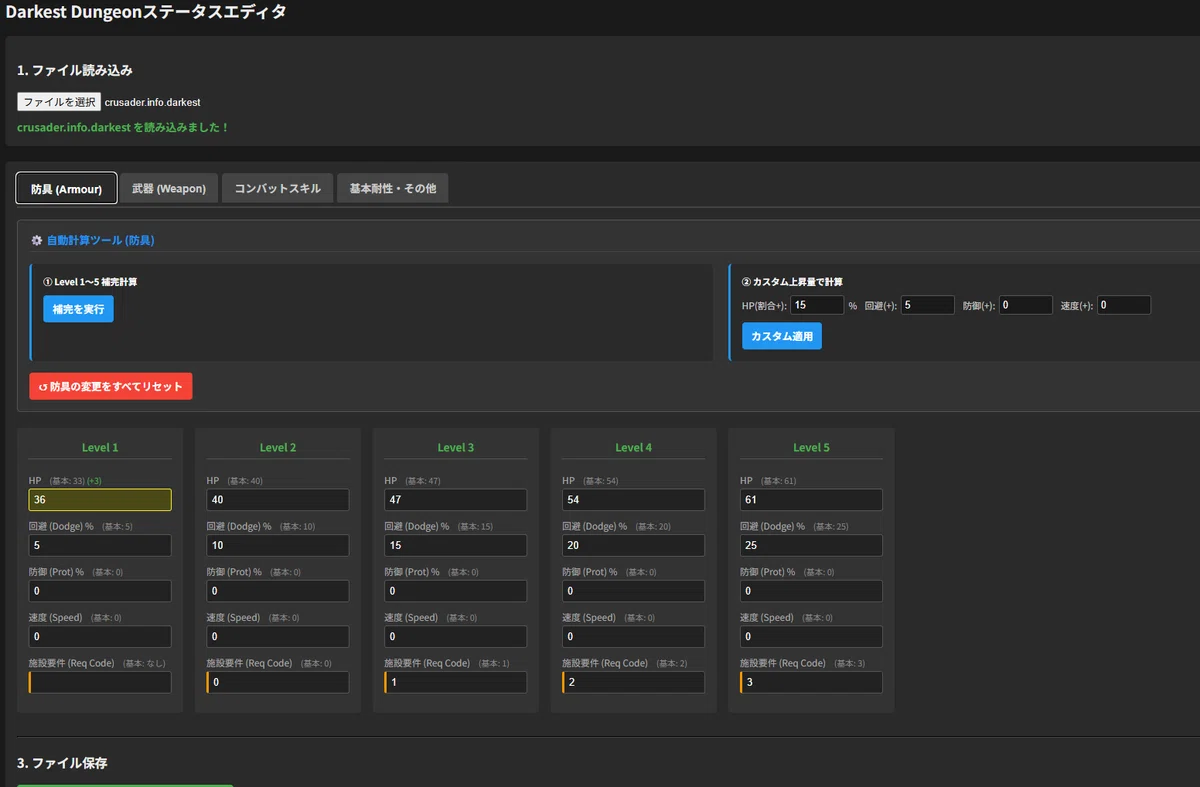Switch to the 武器 (Weapon) tab
Viewport: 1200px width, 787px height.
169,188
